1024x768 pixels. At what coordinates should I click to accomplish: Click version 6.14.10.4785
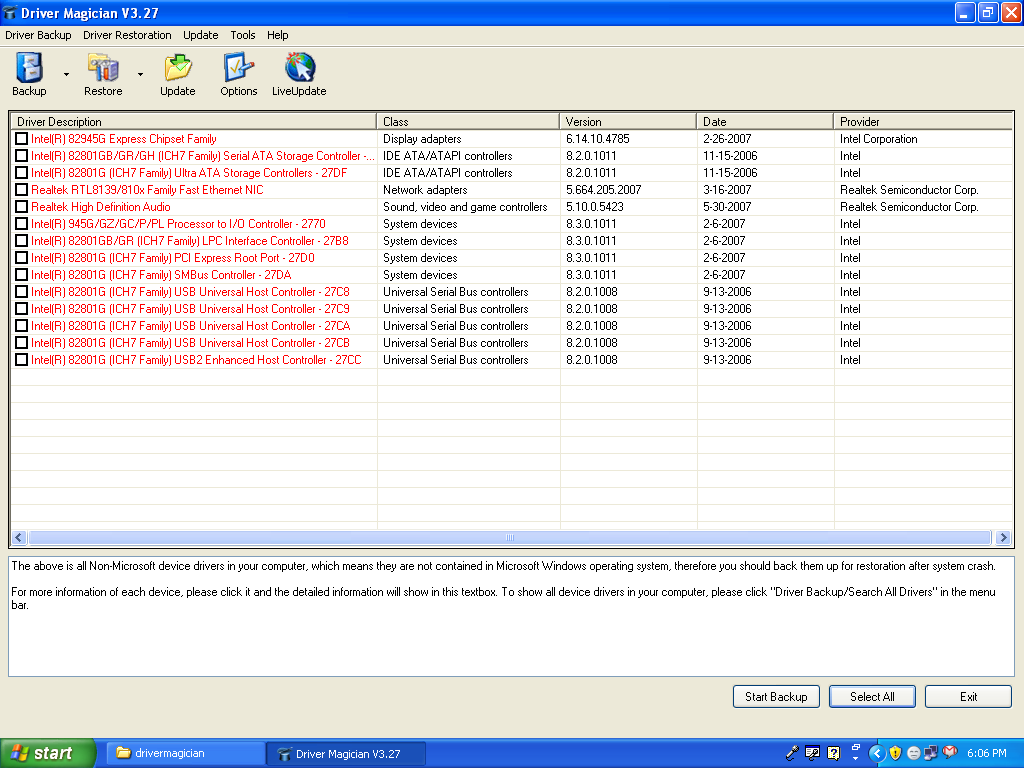598,138
